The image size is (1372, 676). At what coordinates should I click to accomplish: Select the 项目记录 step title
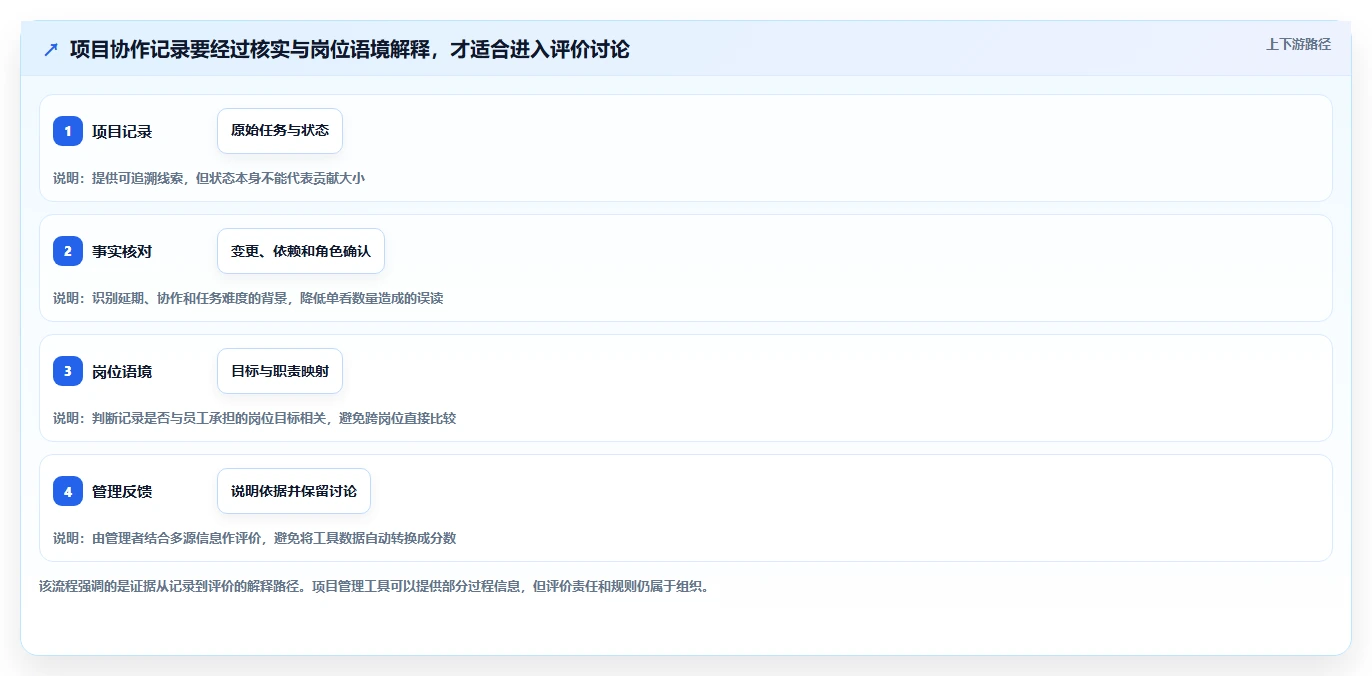(x=122, y=131)
